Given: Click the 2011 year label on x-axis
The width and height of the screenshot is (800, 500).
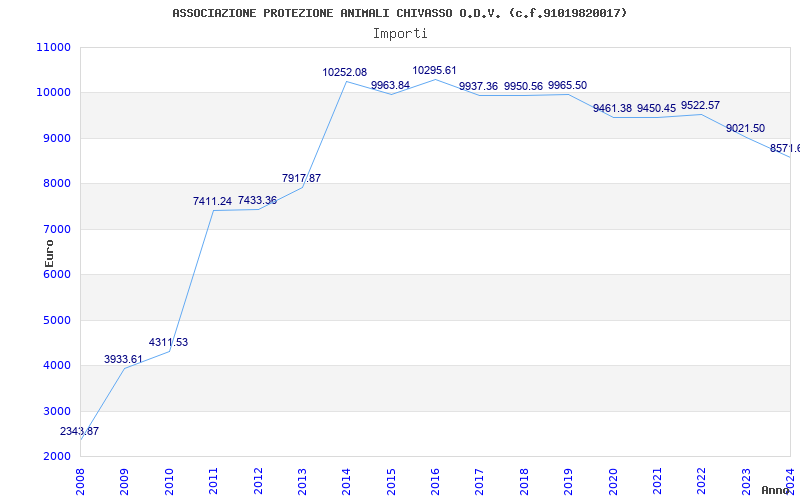Looking at the screenshot, I should point(213,481).
